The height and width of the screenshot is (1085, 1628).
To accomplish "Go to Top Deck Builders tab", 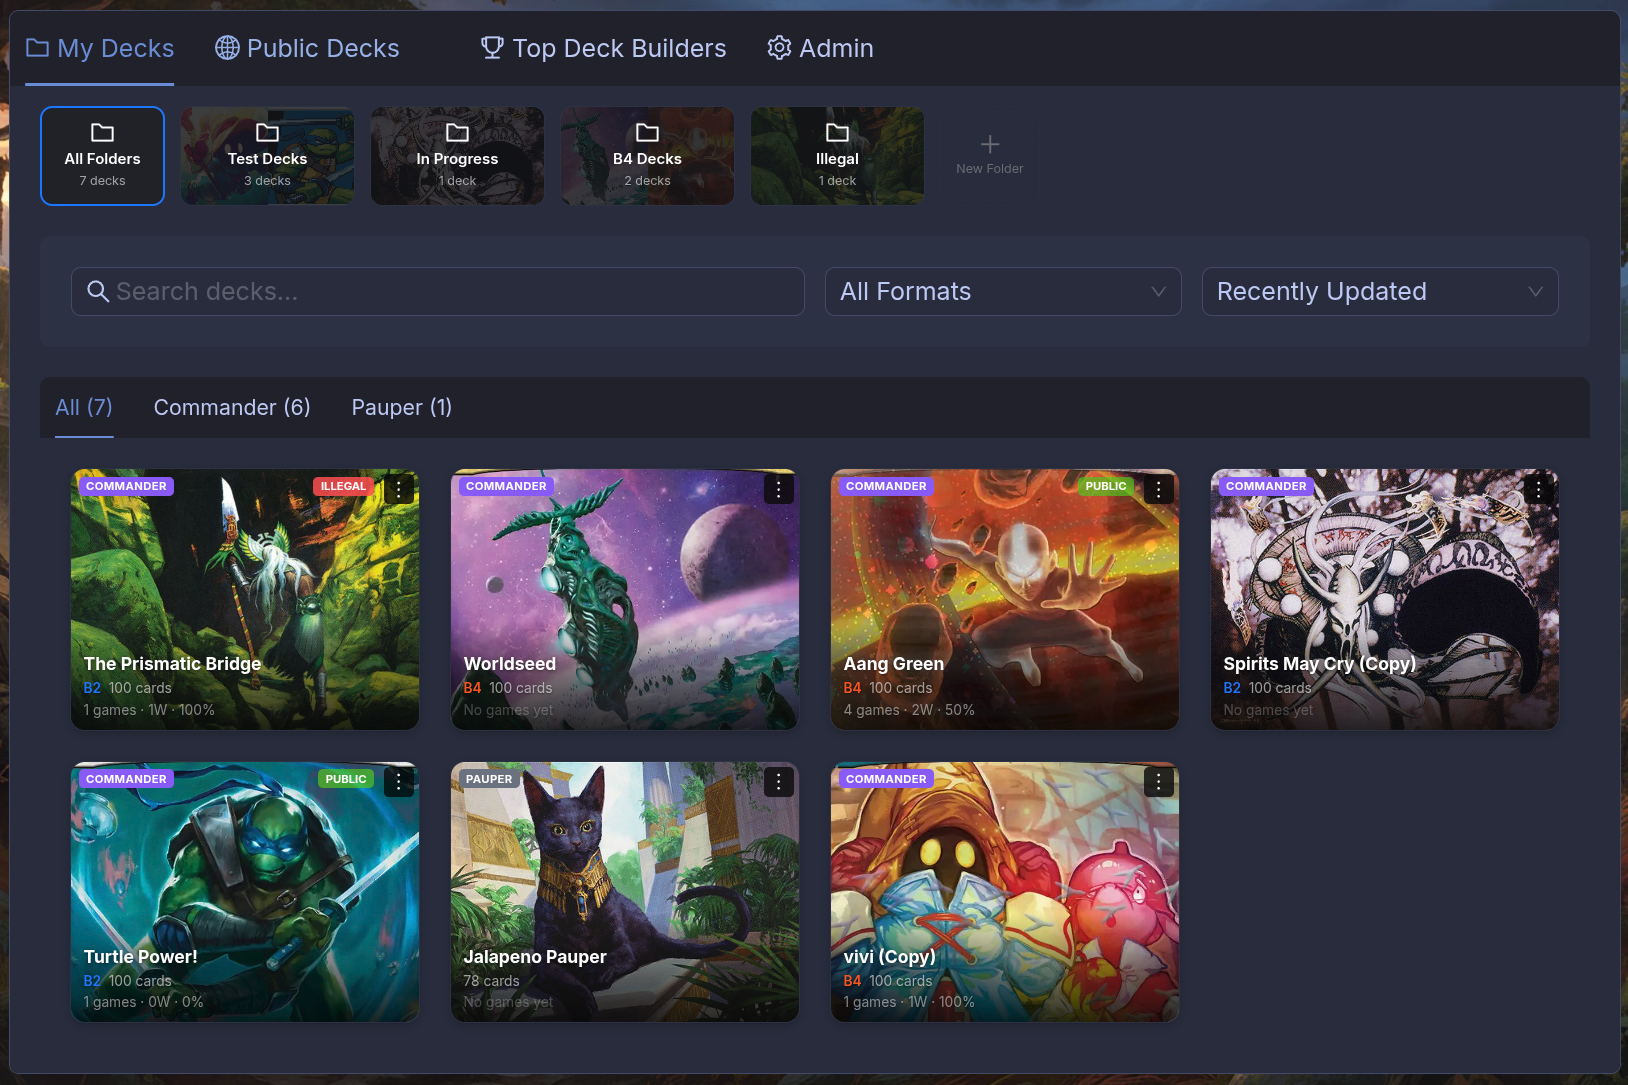I will tap(603, 48).
